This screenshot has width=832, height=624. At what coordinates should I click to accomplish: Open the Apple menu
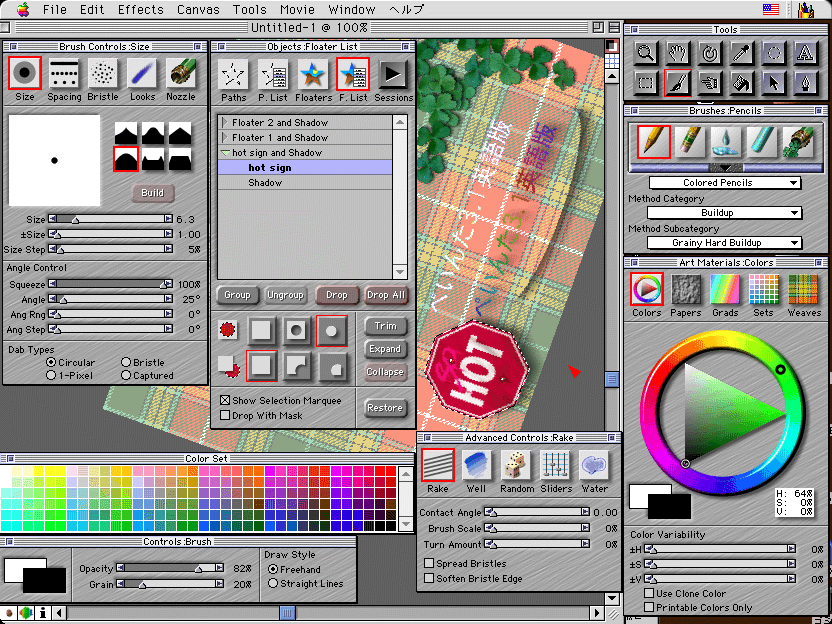[x=23, y=10]
